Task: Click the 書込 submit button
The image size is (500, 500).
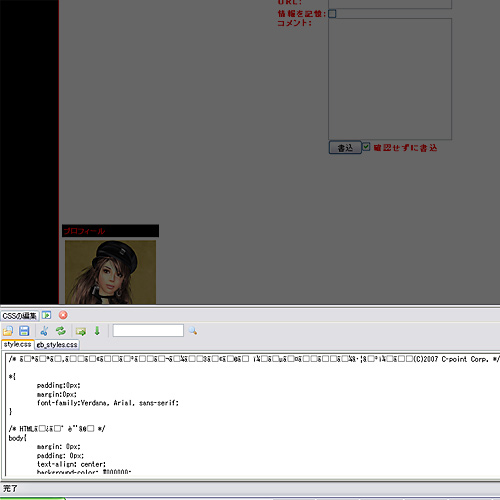Action: coord(345,147)
